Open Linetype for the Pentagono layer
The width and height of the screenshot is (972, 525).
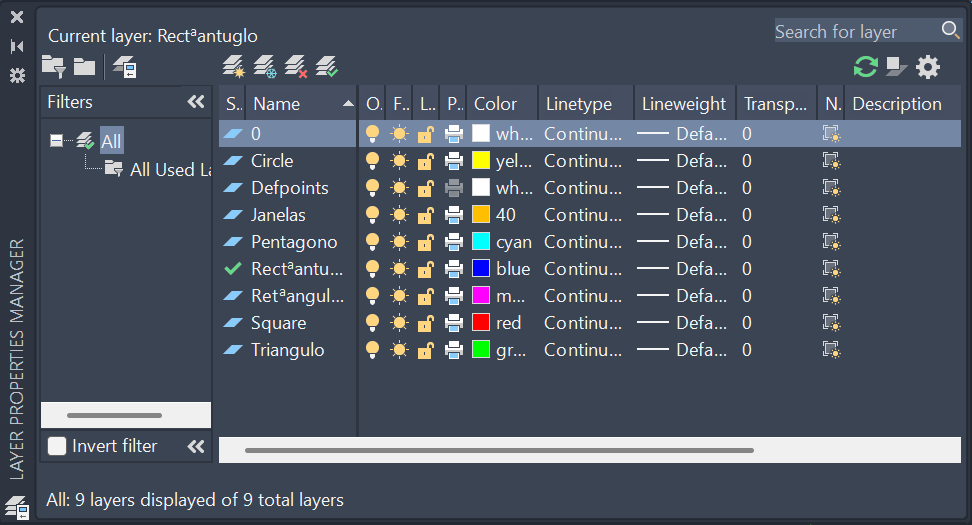pos(585,242)
